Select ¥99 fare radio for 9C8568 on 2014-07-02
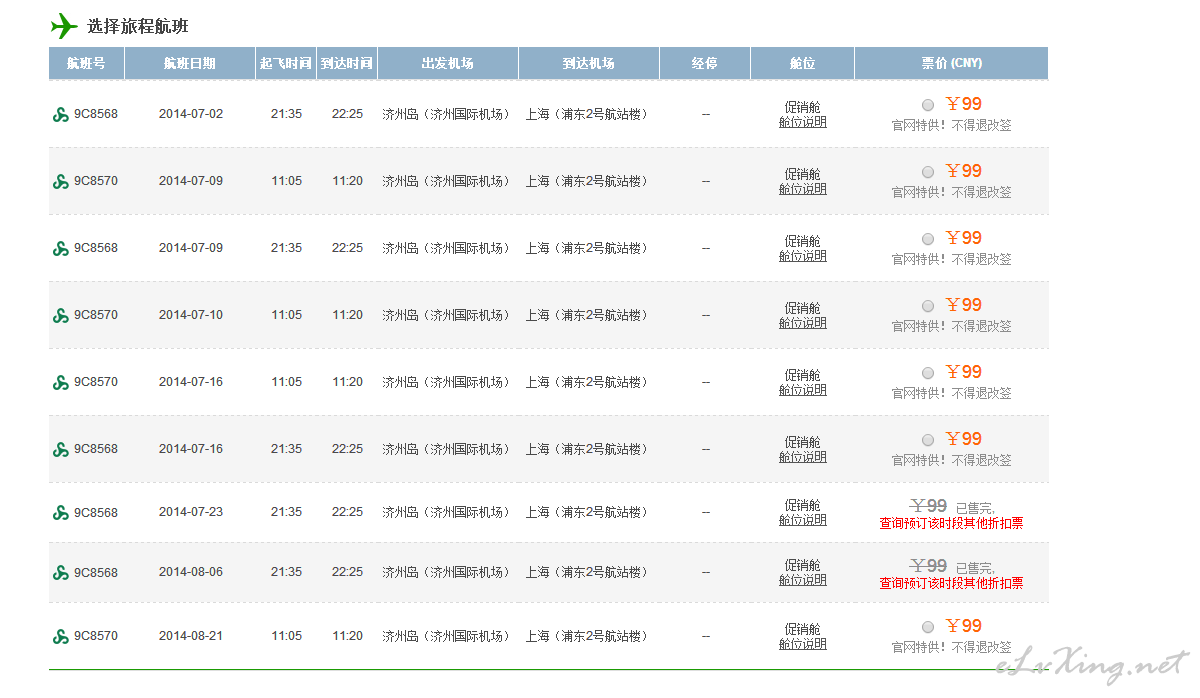 click(x=928, y=105)
